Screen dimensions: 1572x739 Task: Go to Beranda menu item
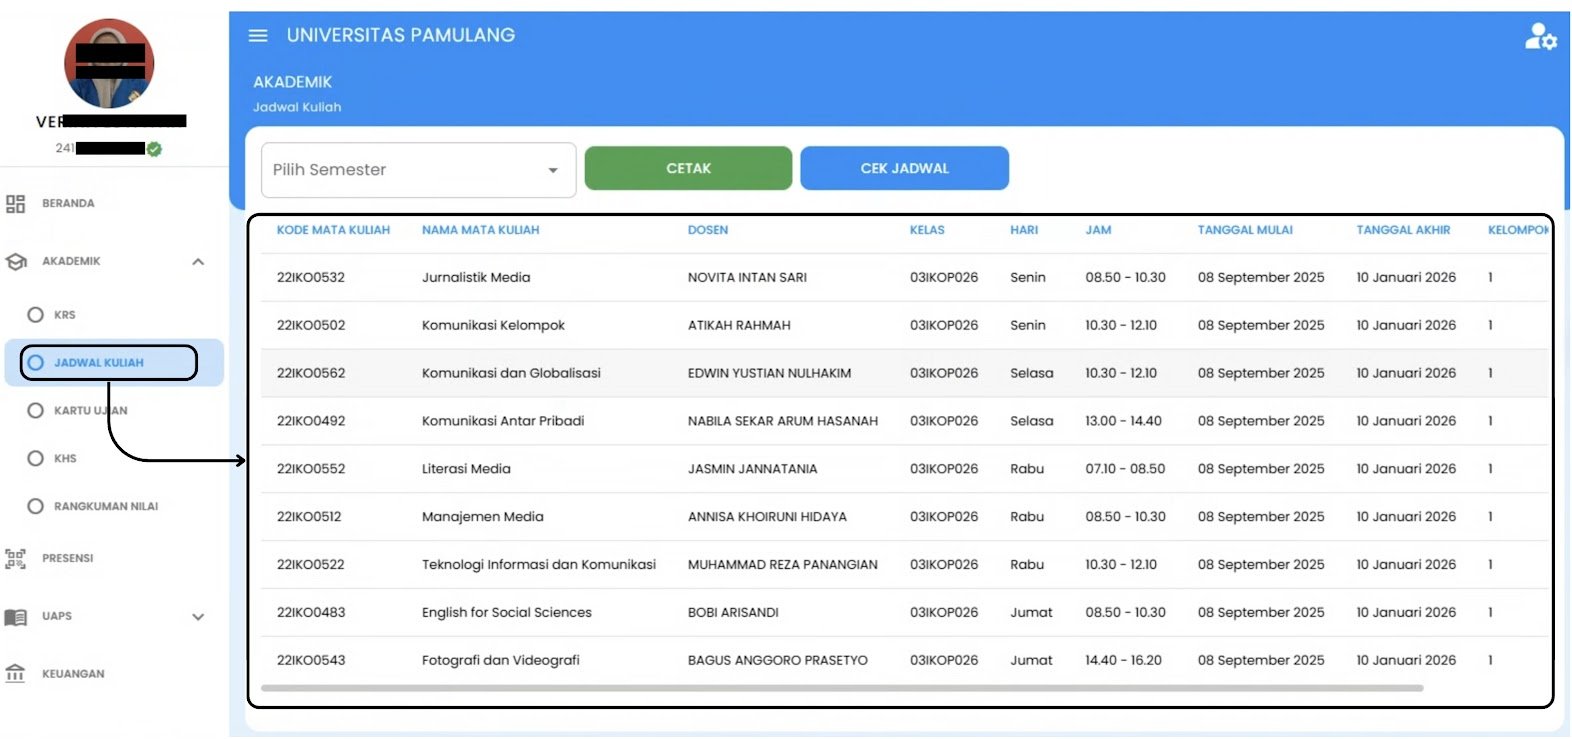point(68,204)
